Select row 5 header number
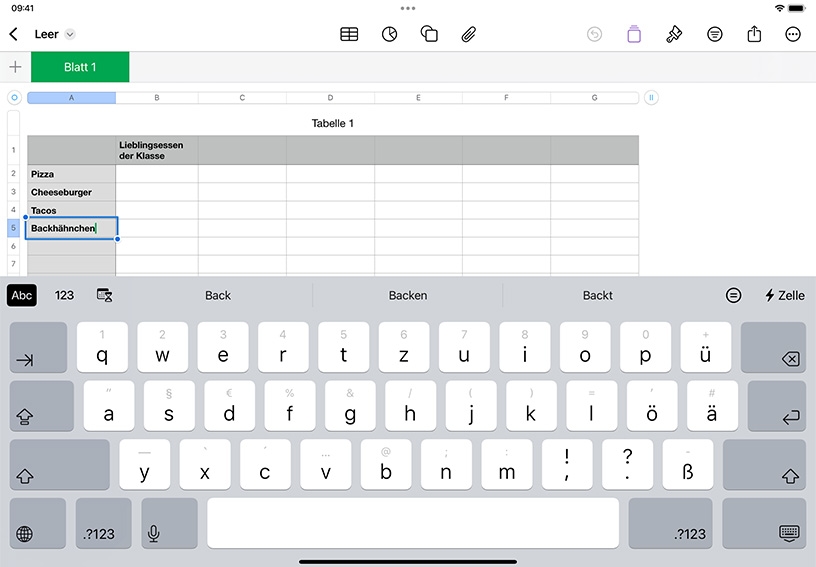816x567 pixels. 14,228
